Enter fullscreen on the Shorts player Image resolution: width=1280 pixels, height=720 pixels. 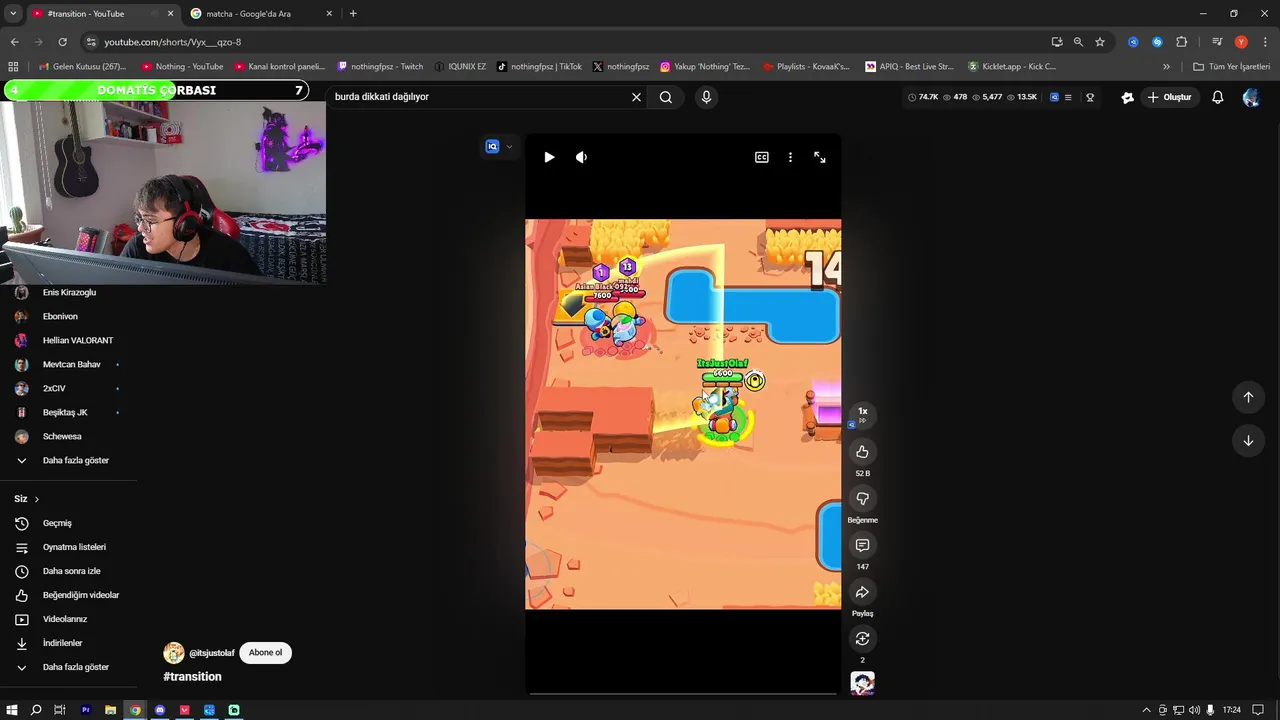point(820,157)
